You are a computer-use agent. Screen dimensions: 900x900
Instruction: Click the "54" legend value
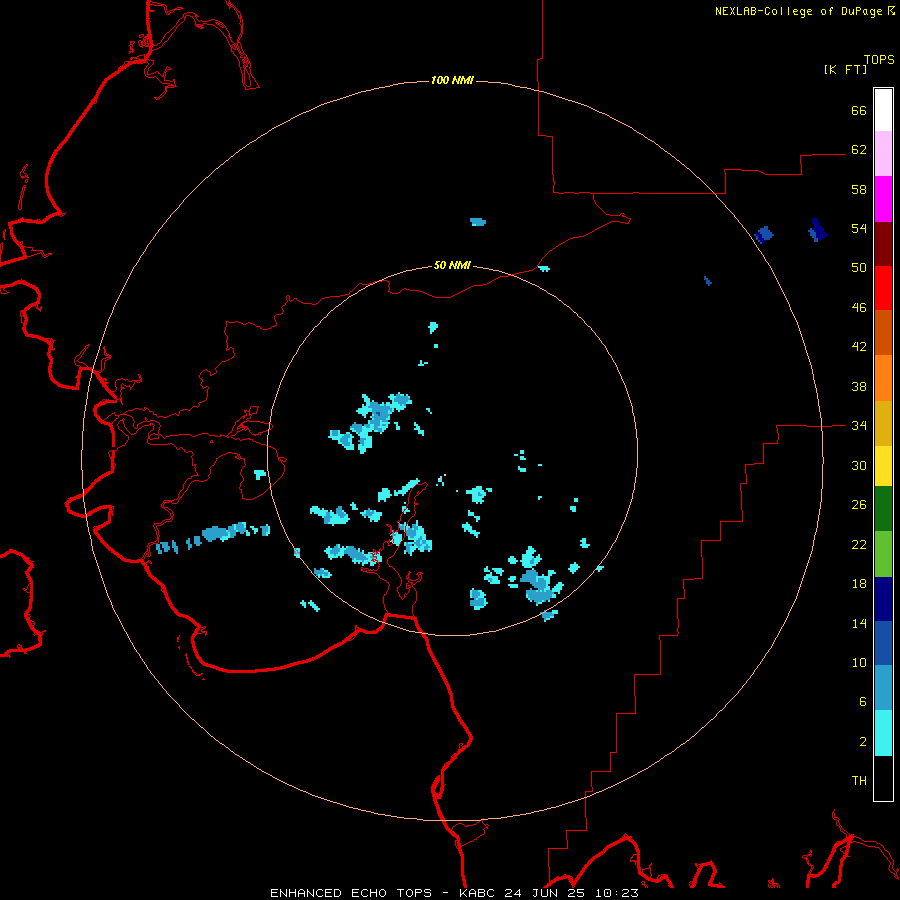click(859, 228)
